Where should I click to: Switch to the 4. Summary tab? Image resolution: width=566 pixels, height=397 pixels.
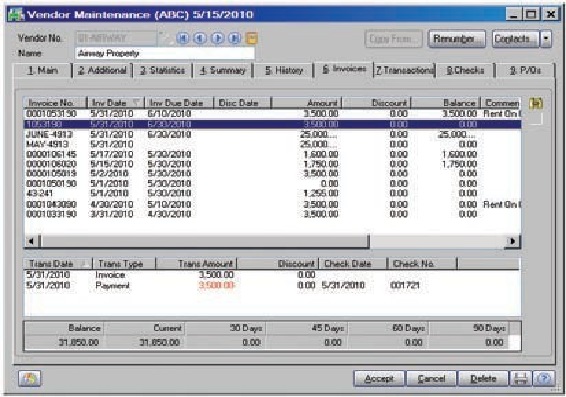[223, 70]
